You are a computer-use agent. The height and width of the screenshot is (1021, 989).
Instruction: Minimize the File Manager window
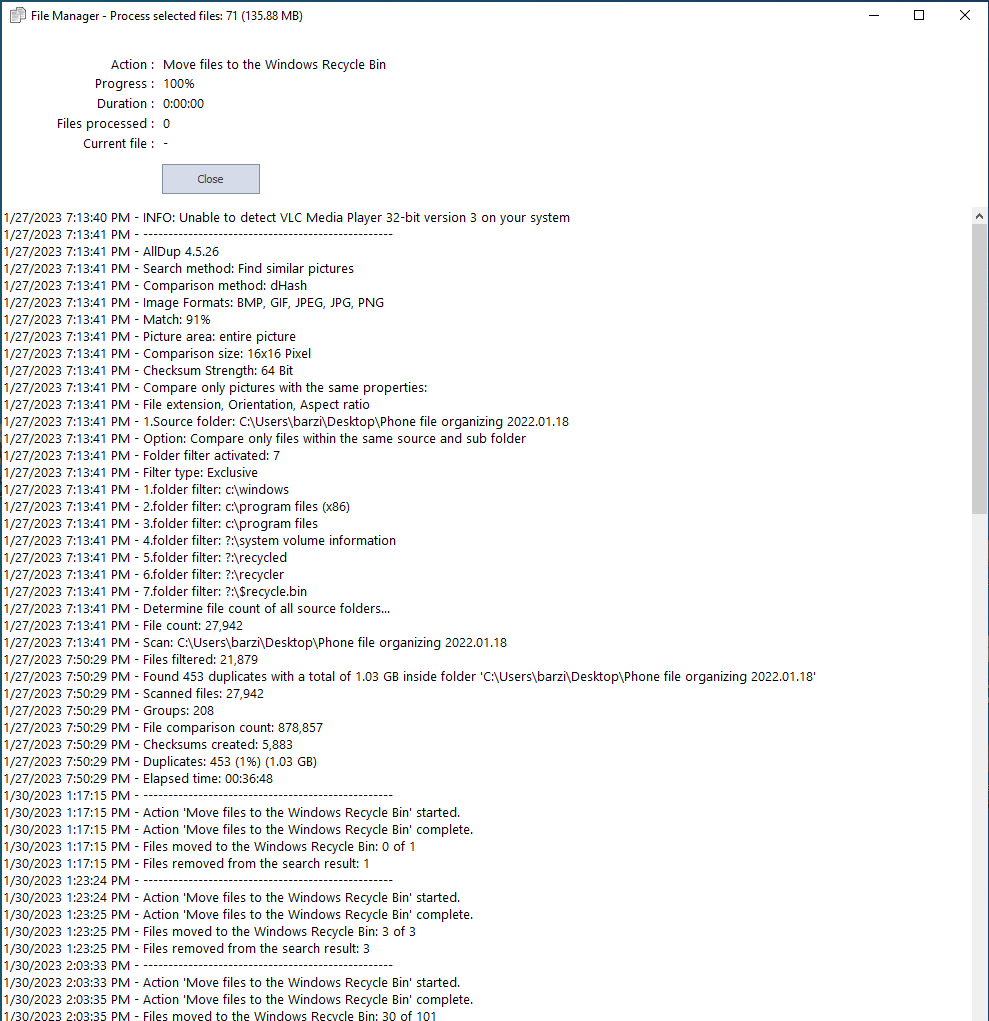point(873,15)
